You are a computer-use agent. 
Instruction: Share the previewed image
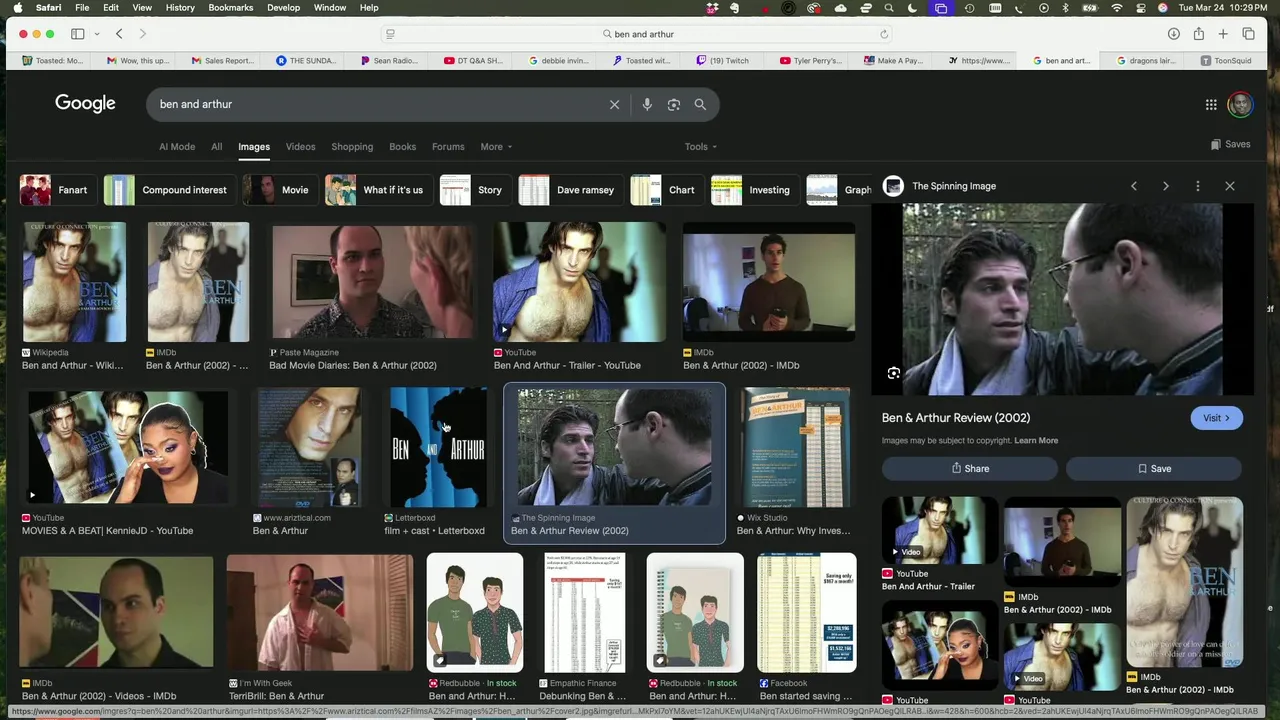970,468
